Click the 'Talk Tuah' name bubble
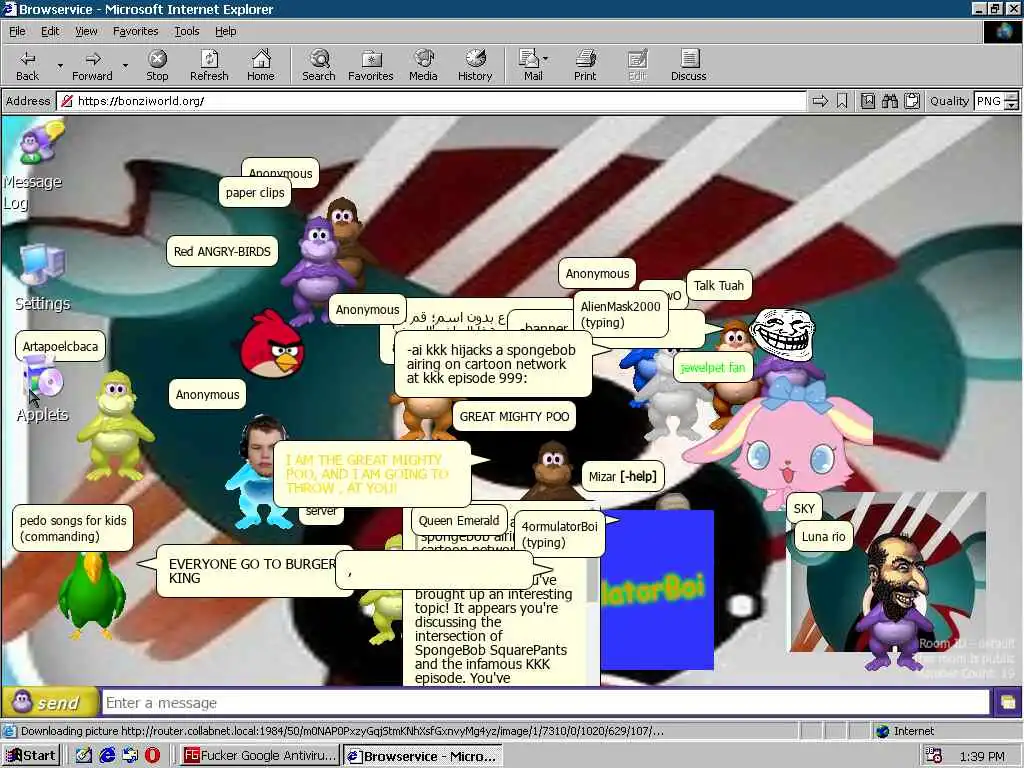Viewport: 1024px width, 768px height. (718, 285)
